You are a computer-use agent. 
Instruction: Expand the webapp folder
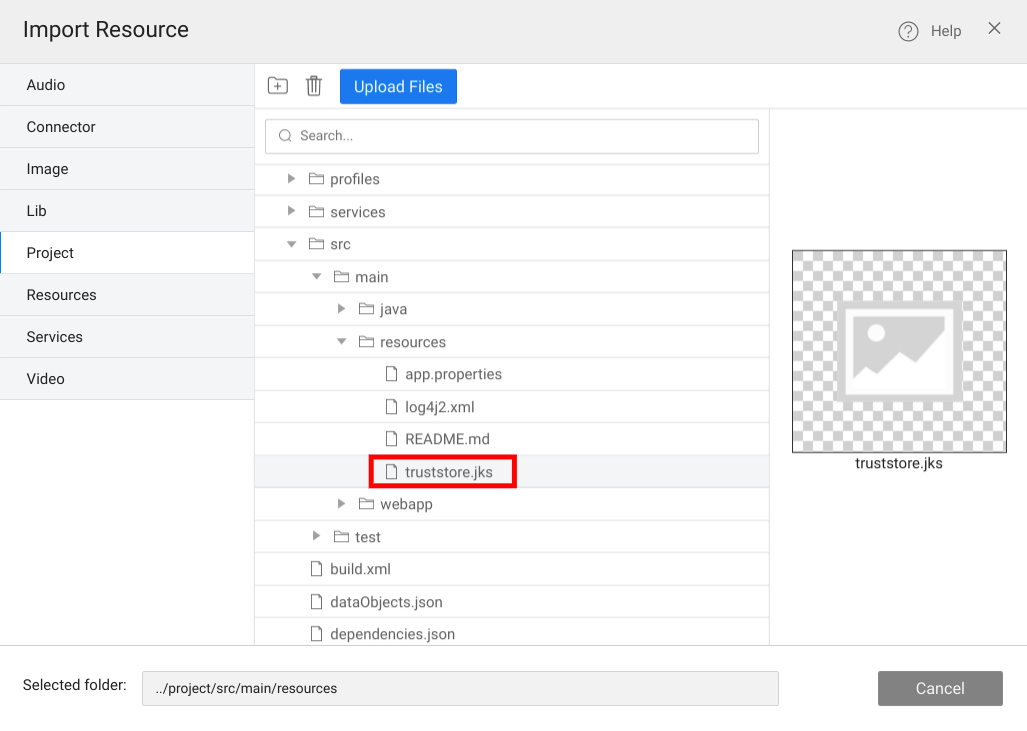341,504
